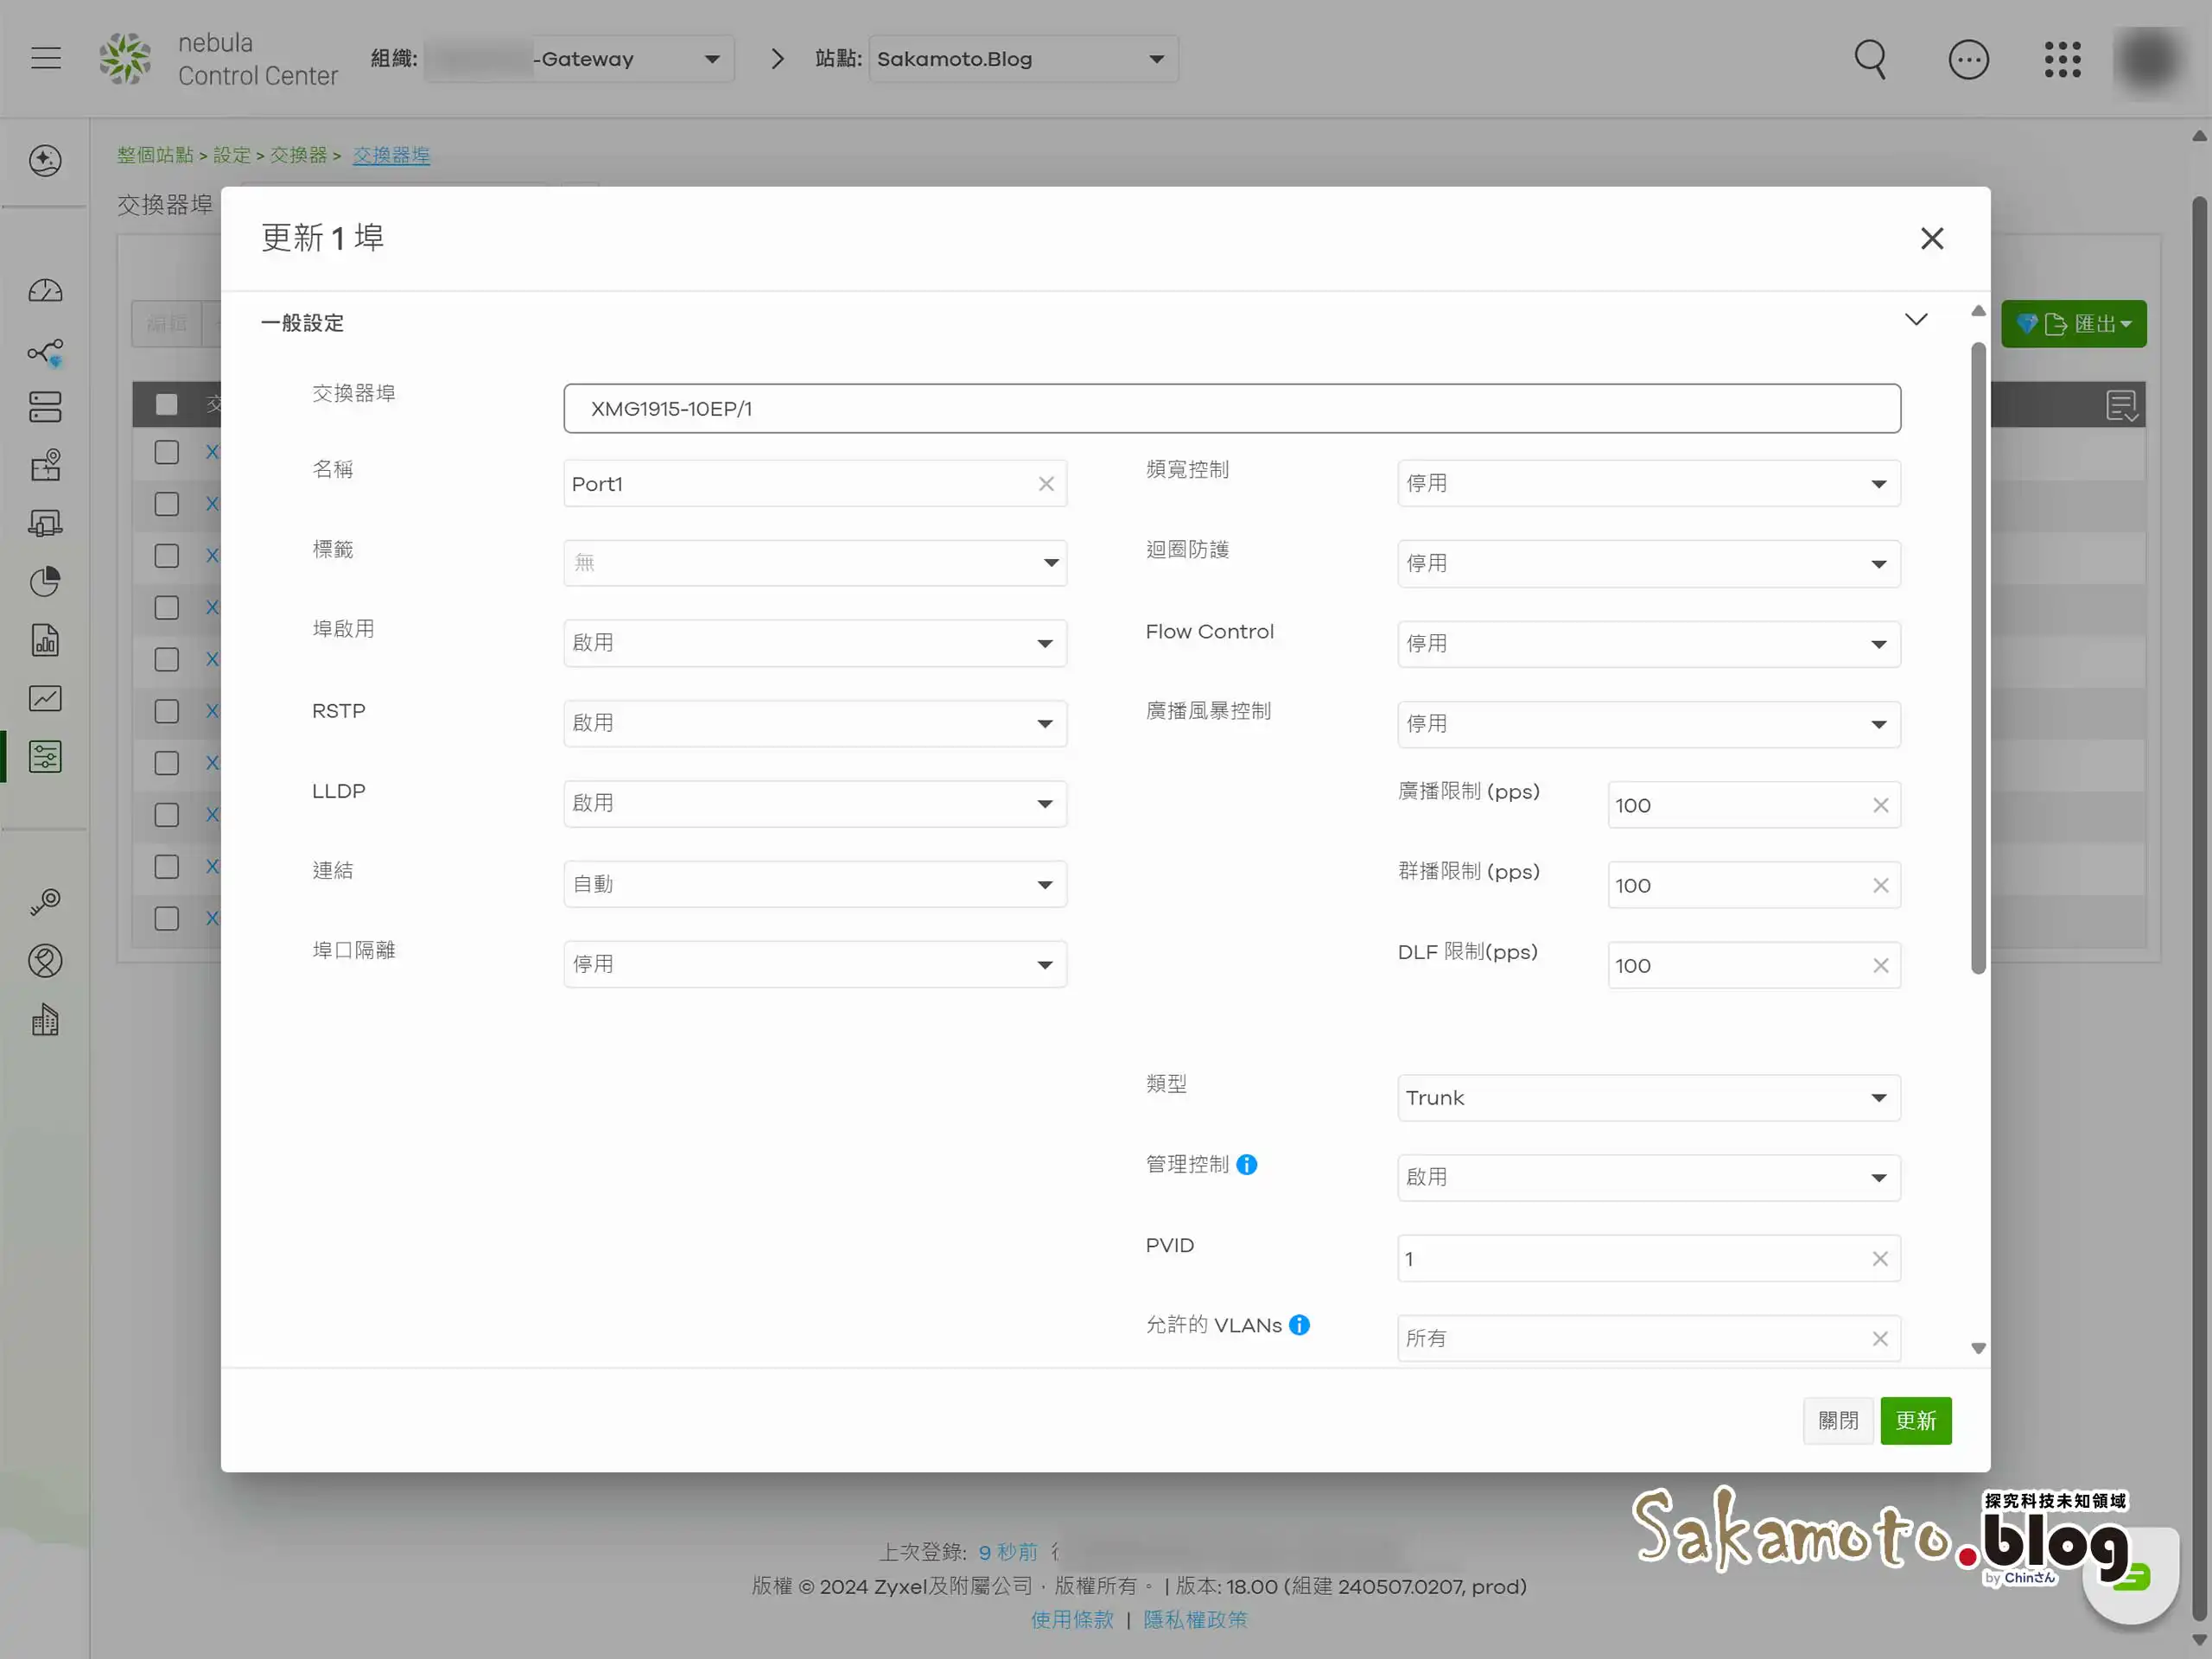2212x1659 pixels.
Task: Open the 類型 Trunk dropdown
Action: [x=1648, y=1098]
